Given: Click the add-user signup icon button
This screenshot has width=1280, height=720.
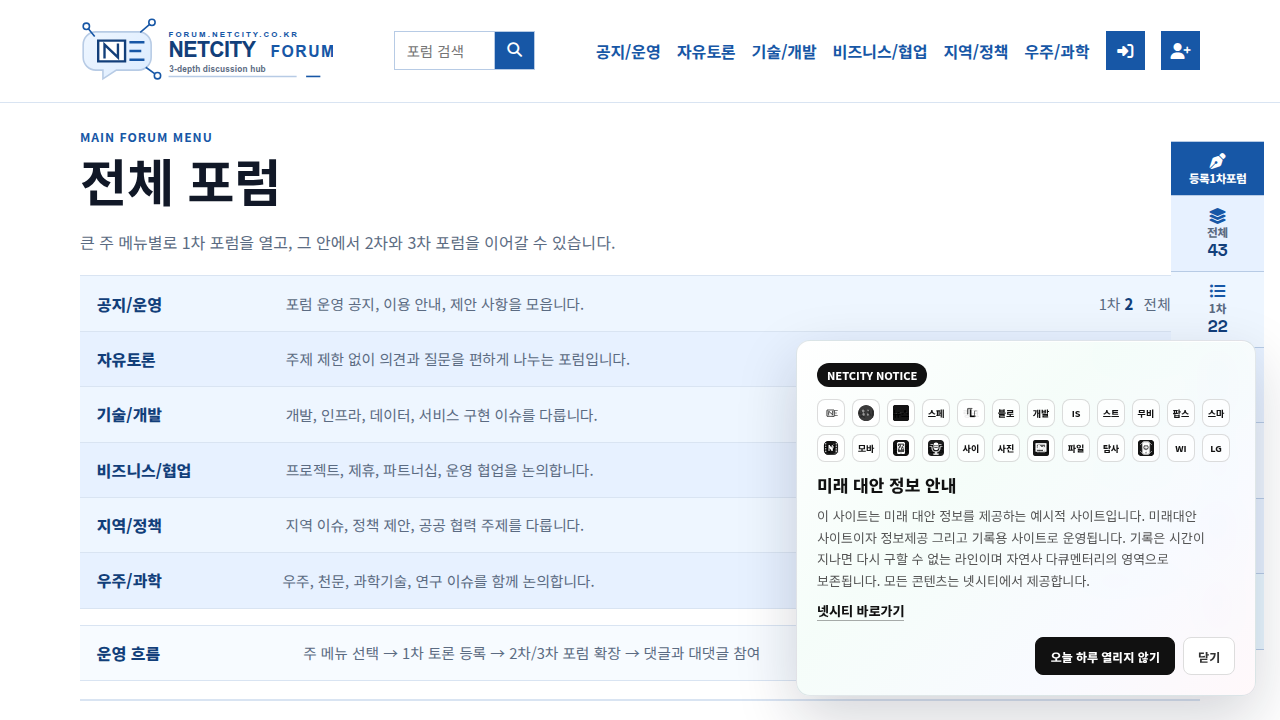Looking at the screenshot, I should click(1180, 50).
